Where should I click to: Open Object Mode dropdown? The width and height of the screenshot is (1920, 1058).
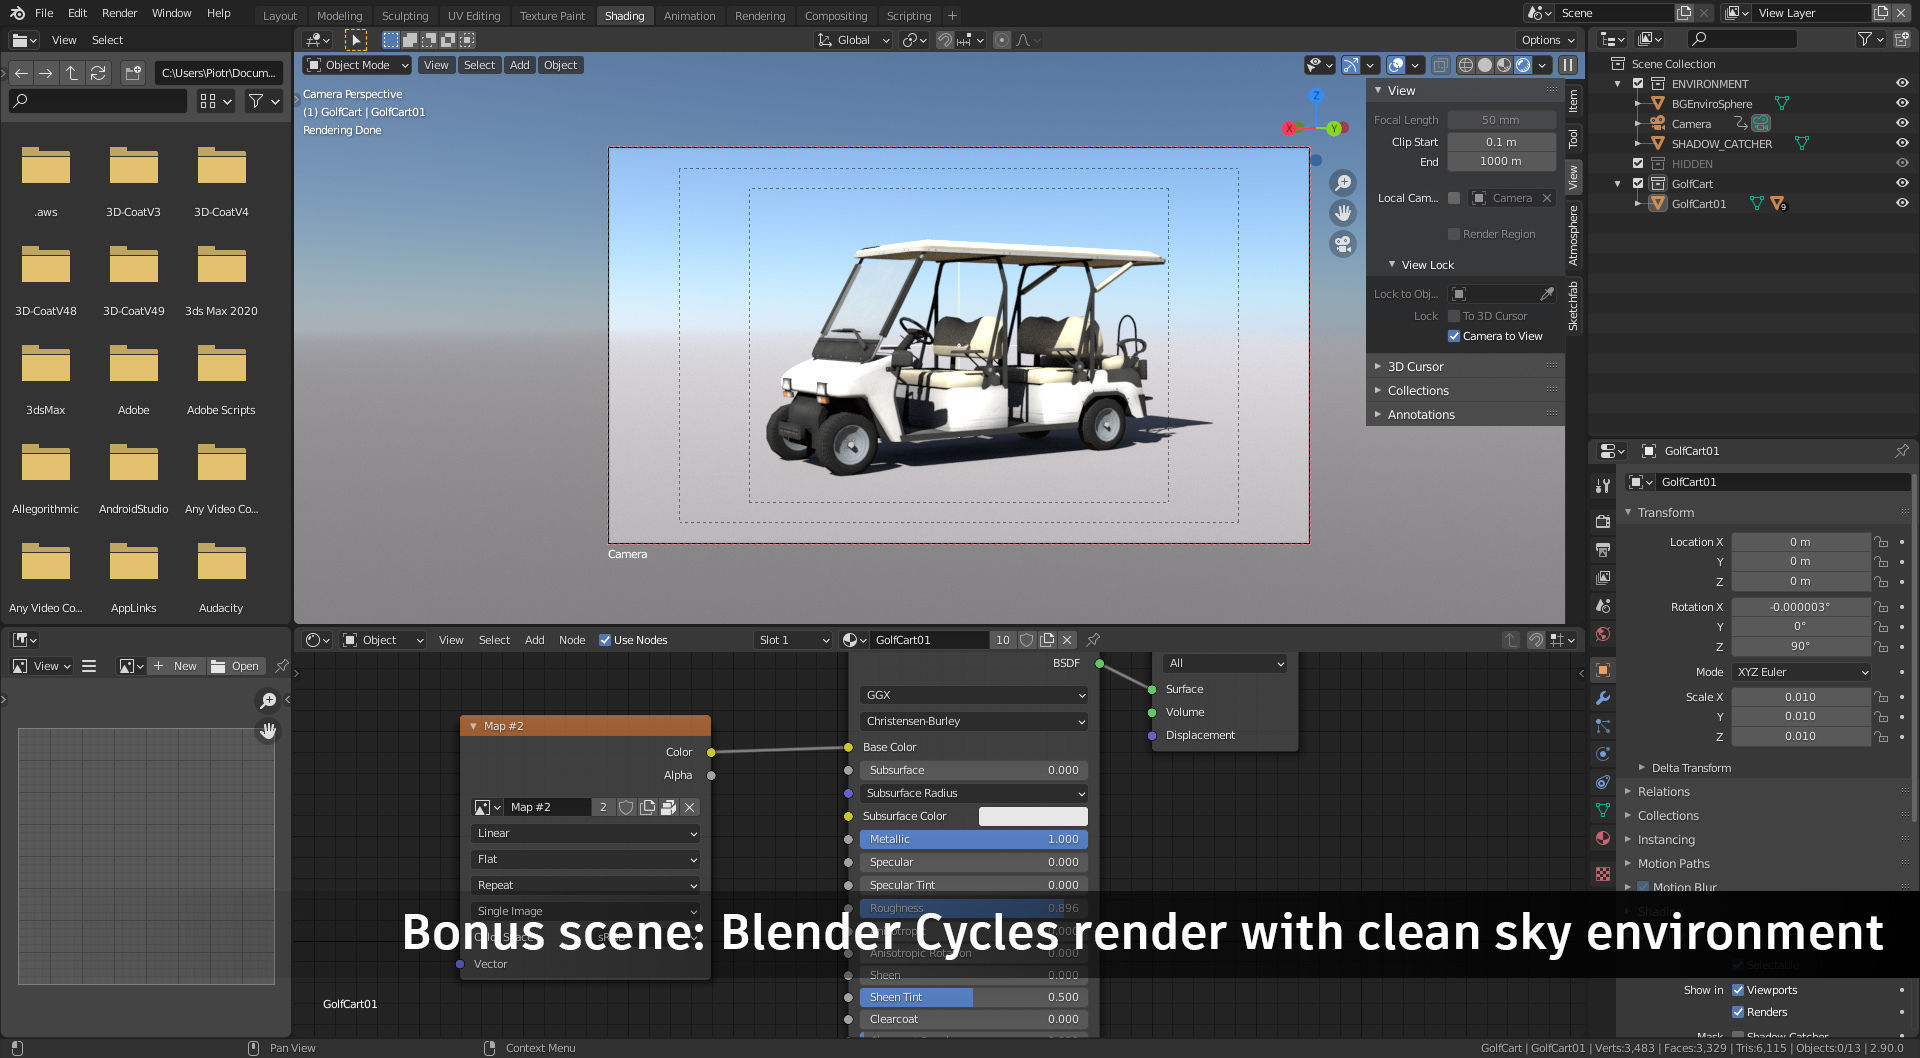click(357, 65)
